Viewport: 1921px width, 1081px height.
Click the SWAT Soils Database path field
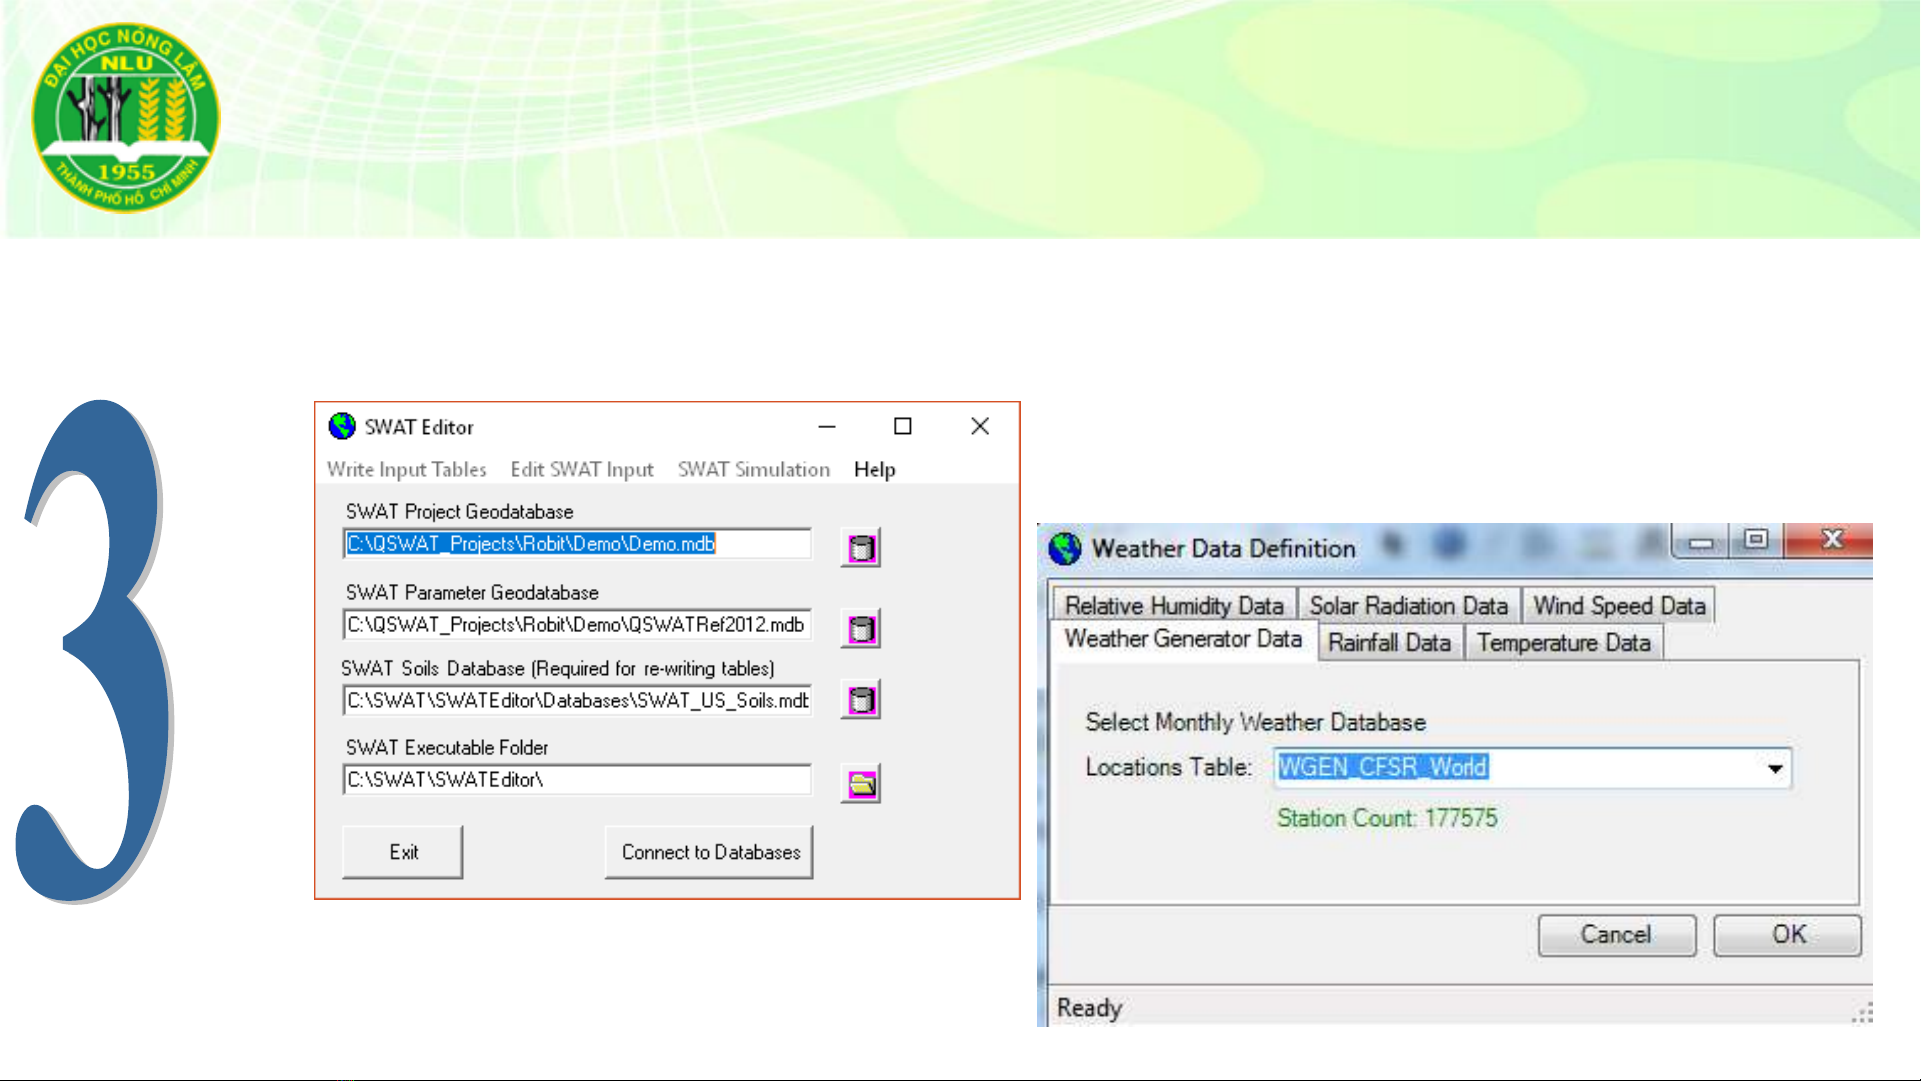point(577,700)
